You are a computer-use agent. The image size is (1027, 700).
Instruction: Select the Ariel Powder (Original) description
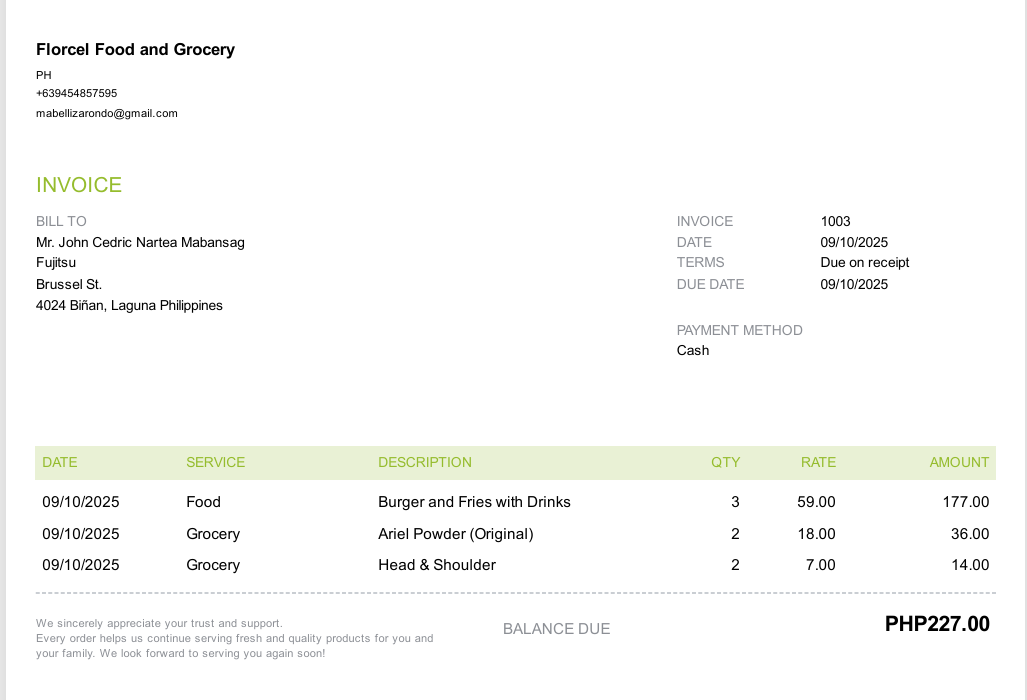(455, 534)
